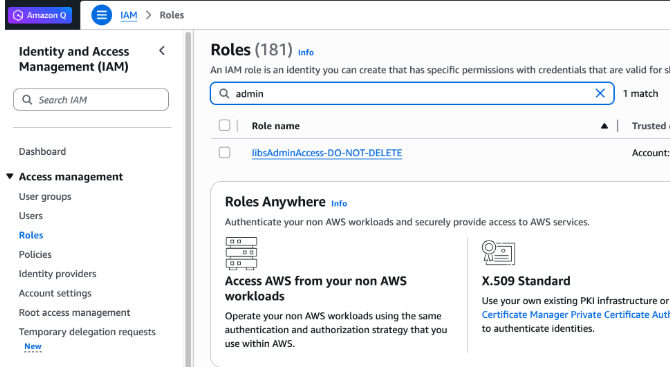Open Identity providers page
The image size is (670, 374).
coord(58,274)
